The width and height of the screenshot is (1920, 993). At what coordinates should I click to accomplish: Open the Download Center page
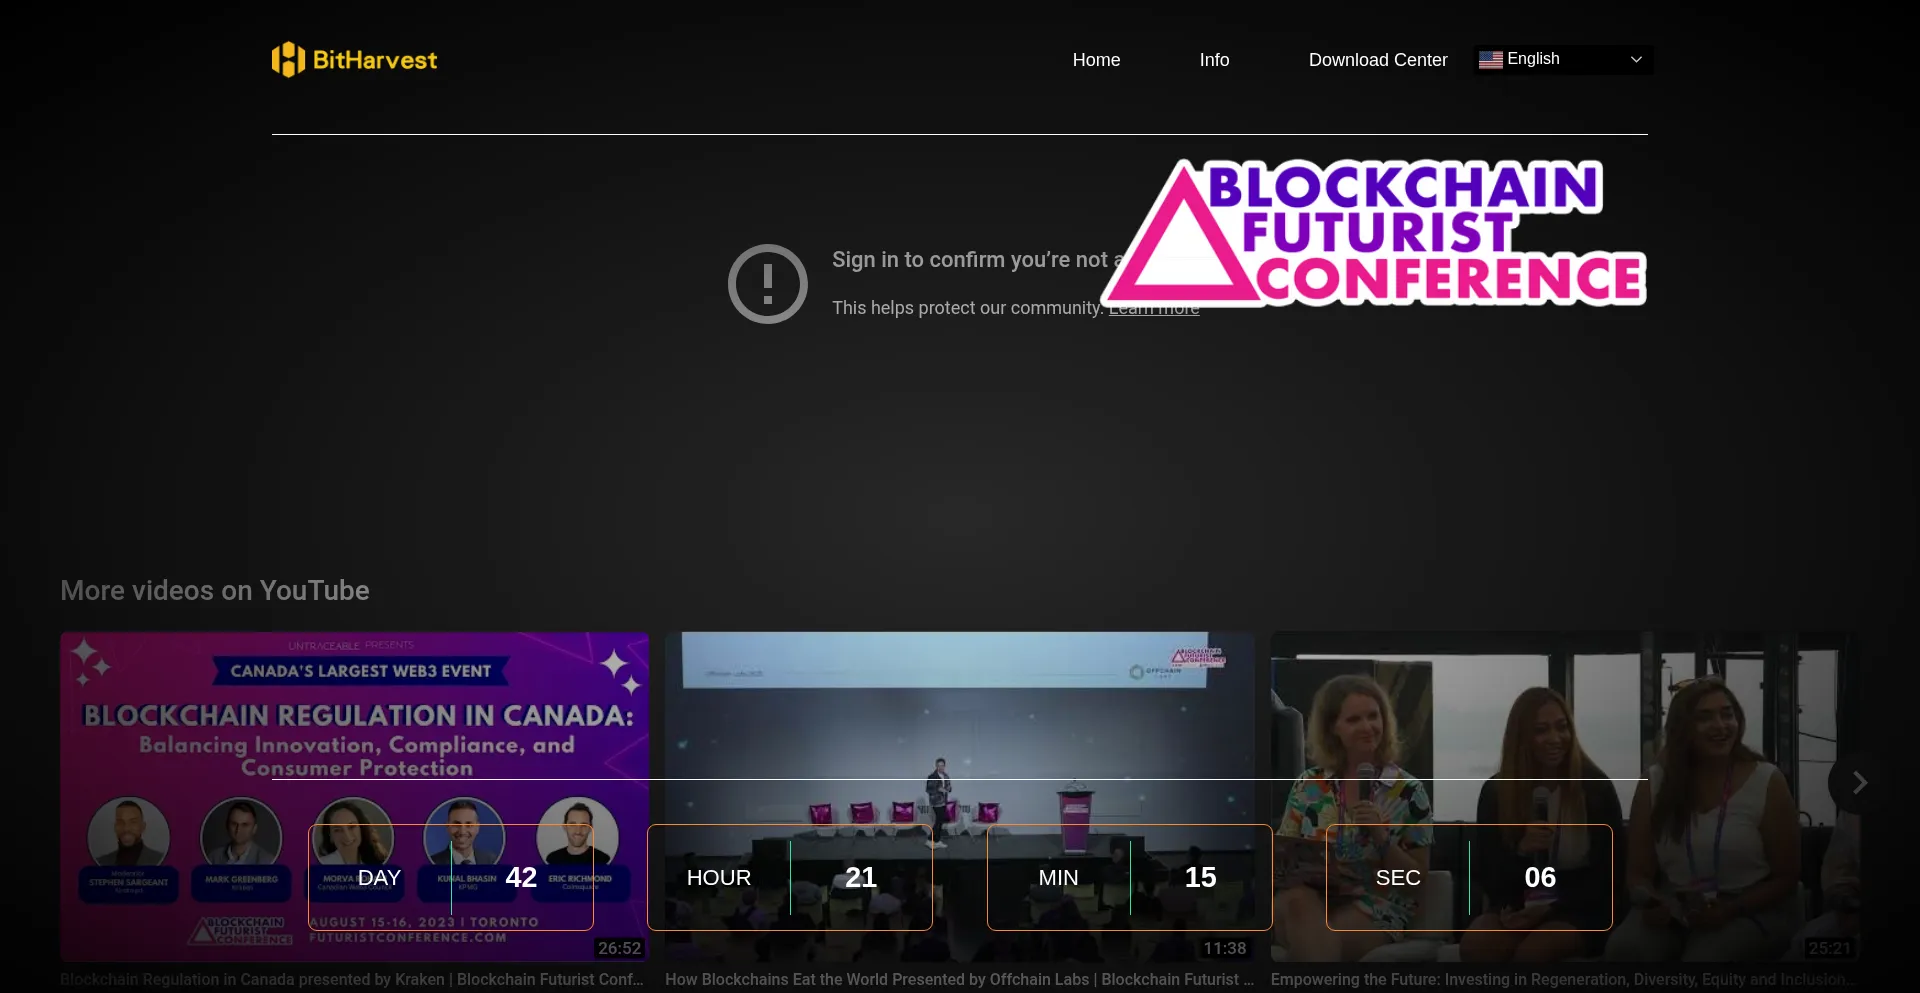tap(1378, 60)
